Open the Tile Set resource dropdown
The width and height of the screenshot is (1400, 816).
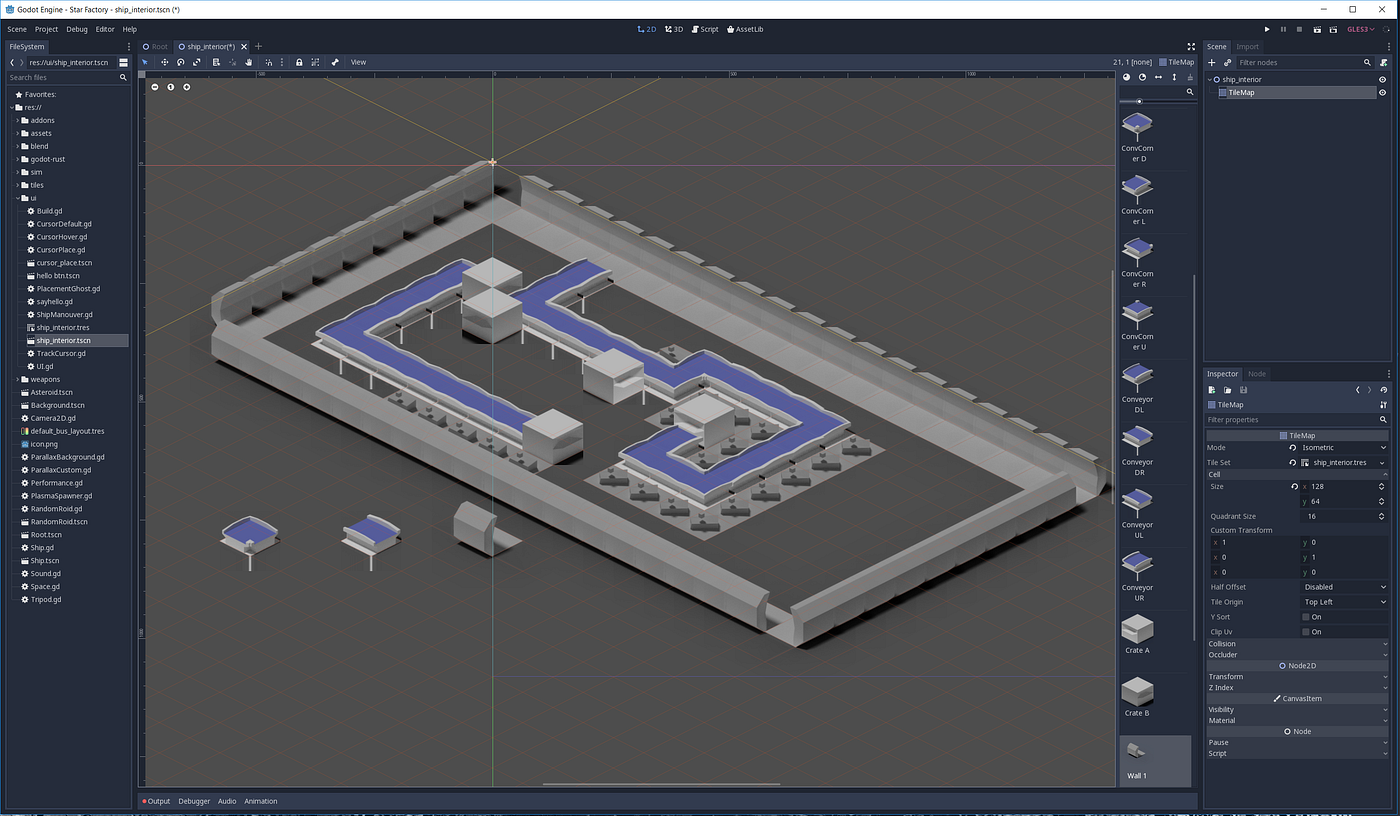click(1383, 463)
